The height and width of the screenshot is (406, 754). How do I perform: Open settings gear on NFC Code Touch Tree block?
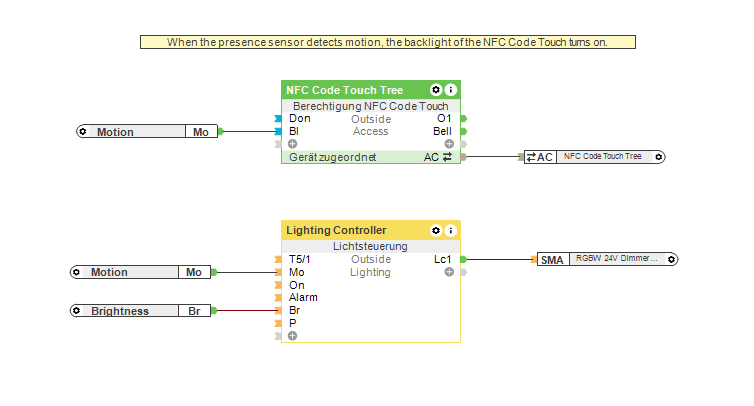click(436, 90)
